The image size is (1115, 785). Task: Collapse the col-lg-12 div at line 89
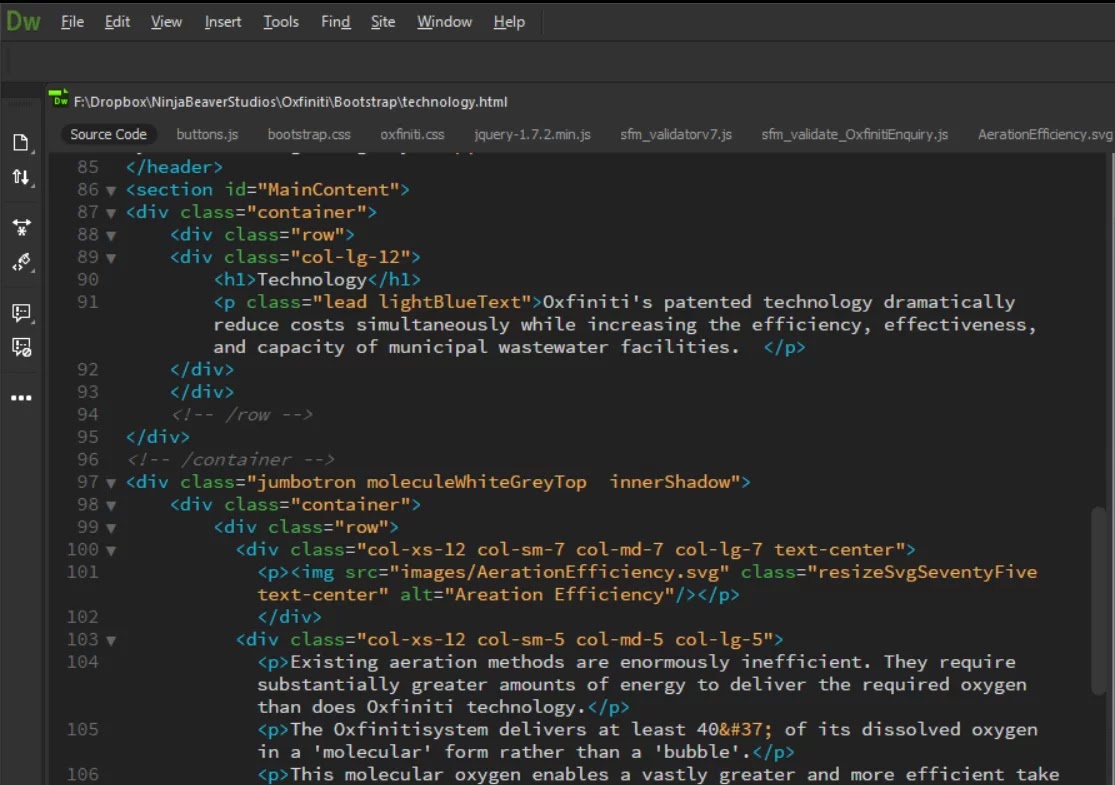111,258
